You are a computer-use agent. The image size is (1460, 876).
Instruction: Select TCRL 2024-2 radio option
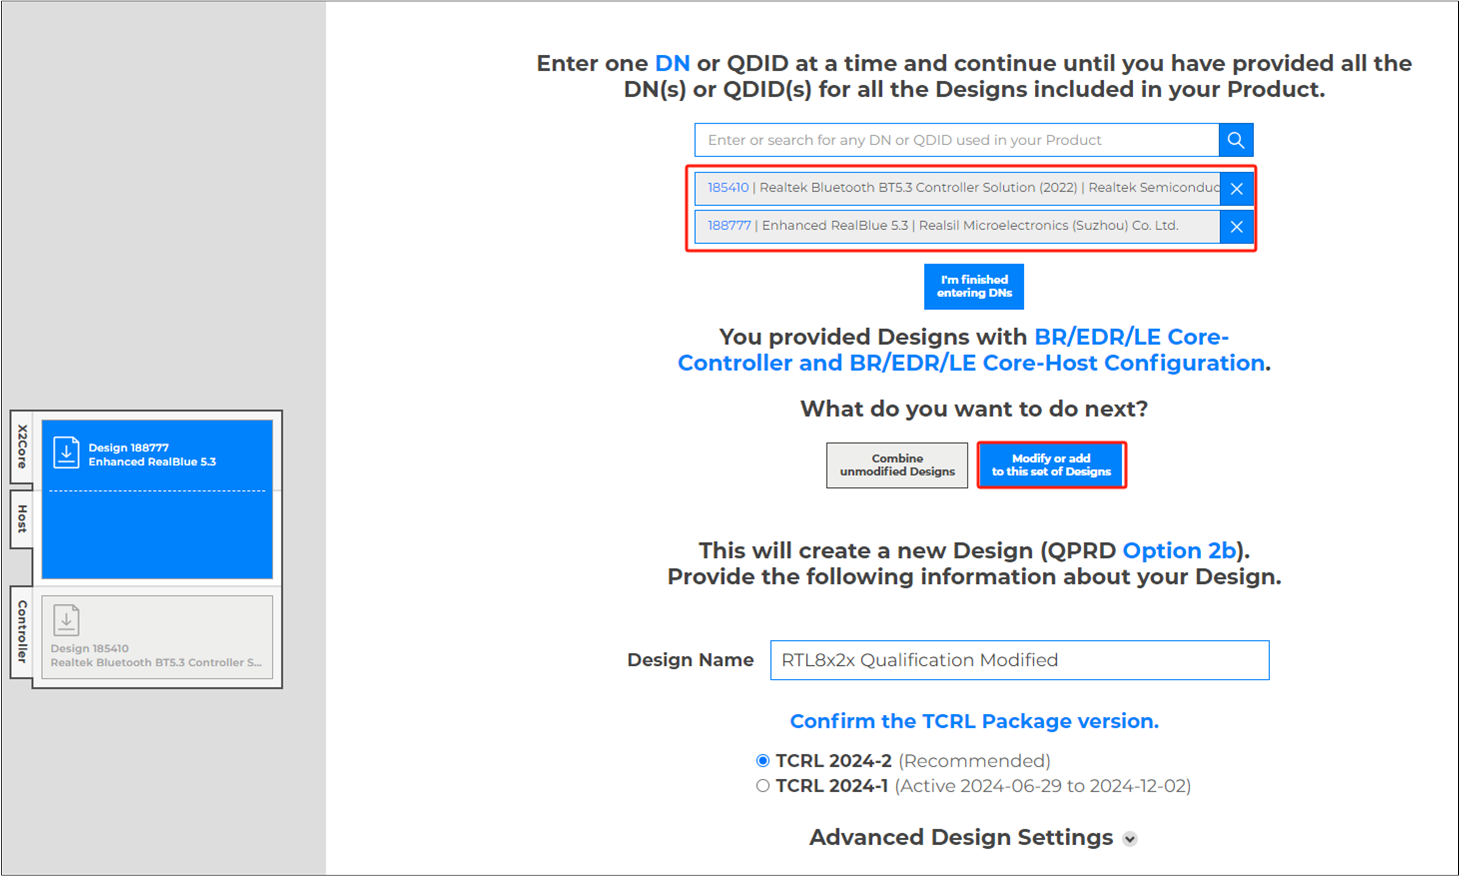763,761
